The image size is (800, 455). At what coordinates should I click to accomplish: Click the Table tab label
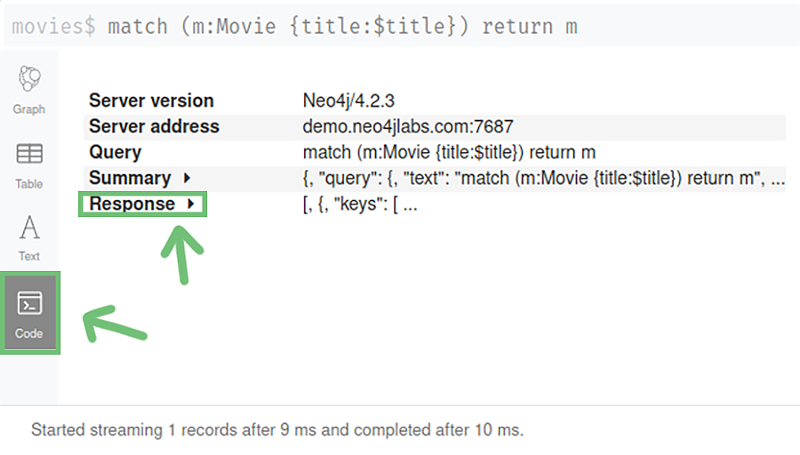(29, 184)
